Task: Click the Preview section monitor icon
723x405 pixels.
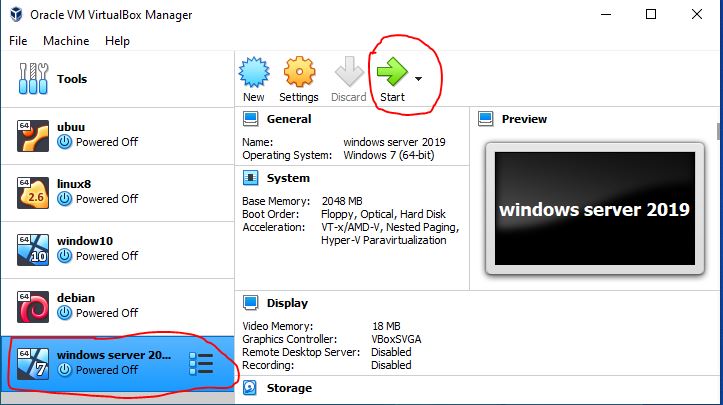Action: [486, 119]
